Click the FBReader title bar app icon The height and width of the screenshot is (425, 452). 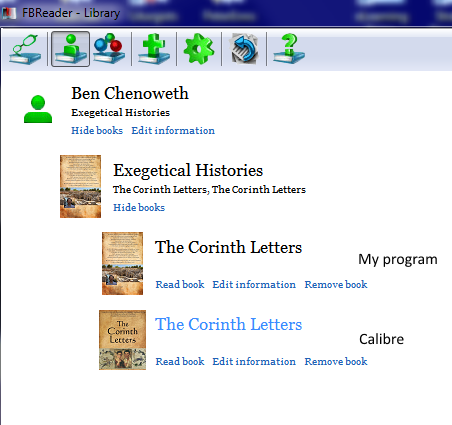click(x=9, y=13)
